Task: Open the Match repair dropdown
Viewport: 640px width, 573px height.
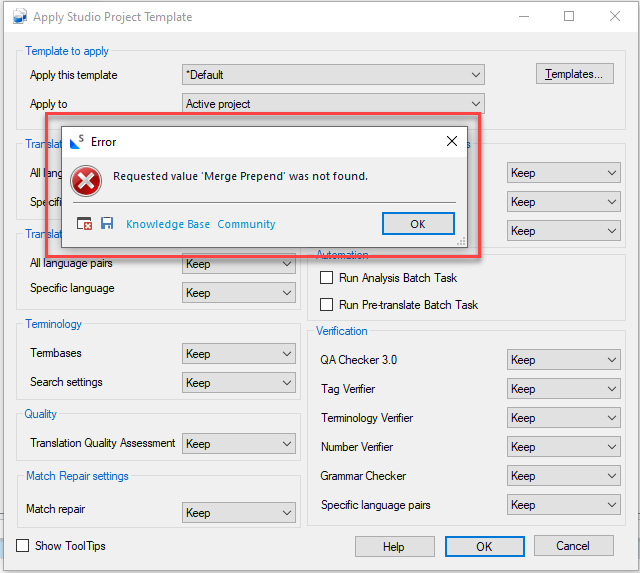Action: tap(239, 513)
